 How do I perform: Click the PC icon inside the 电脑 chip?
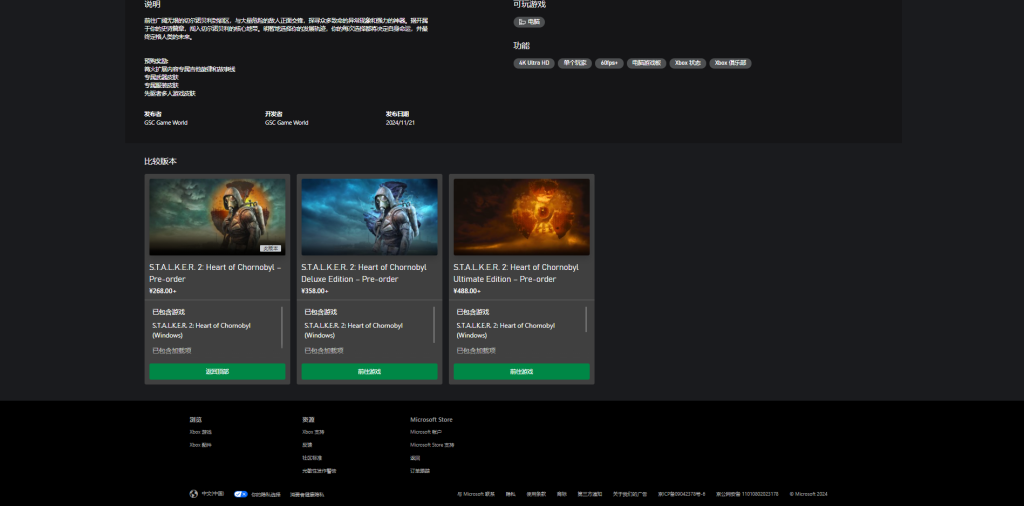click(x=522, y=22)
